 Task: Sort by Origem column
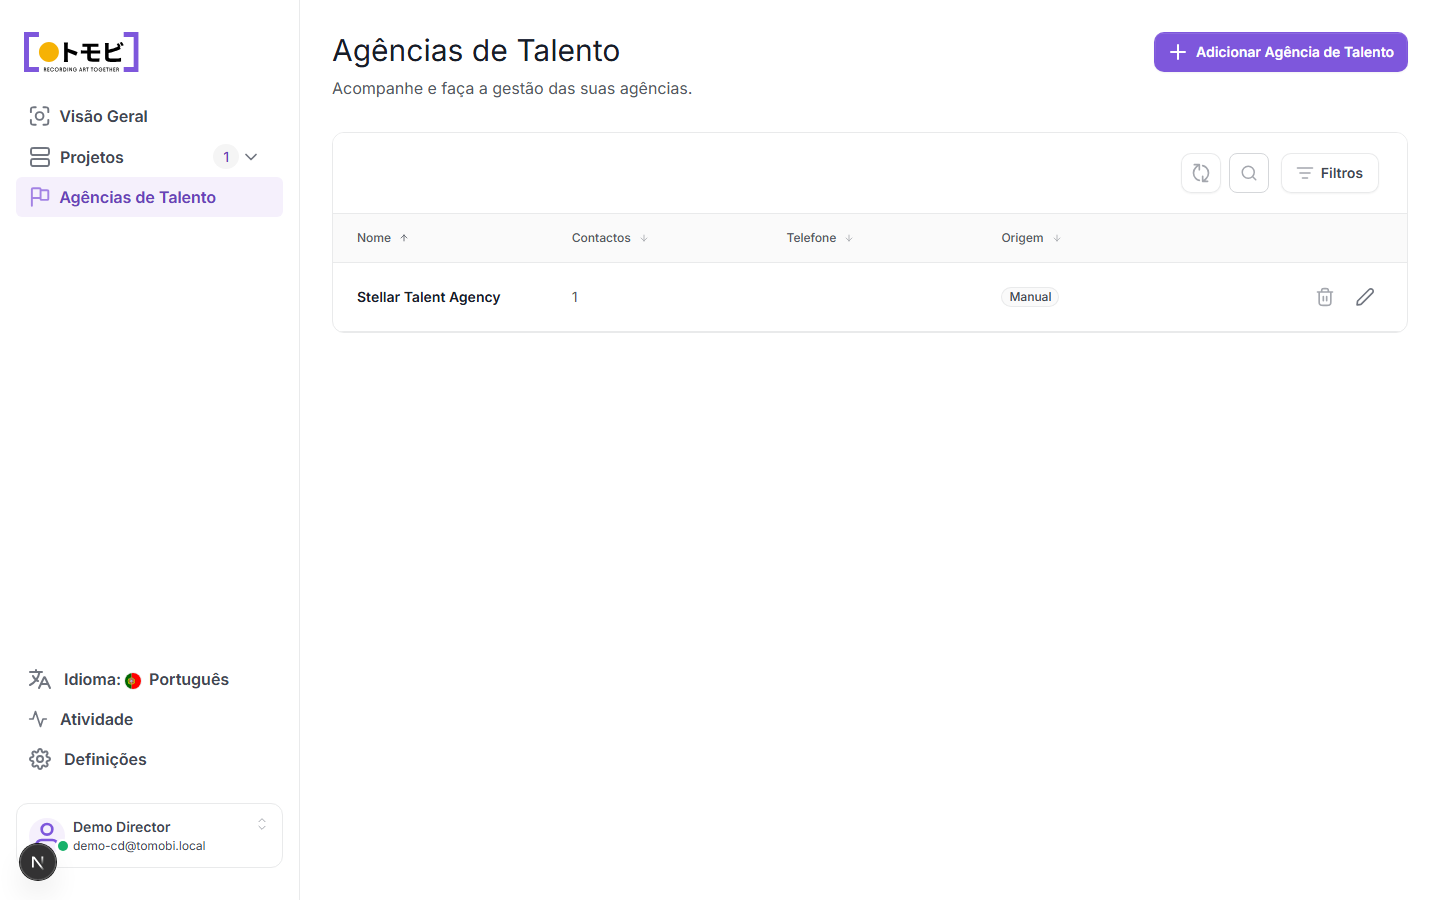tap(1031, 238)
